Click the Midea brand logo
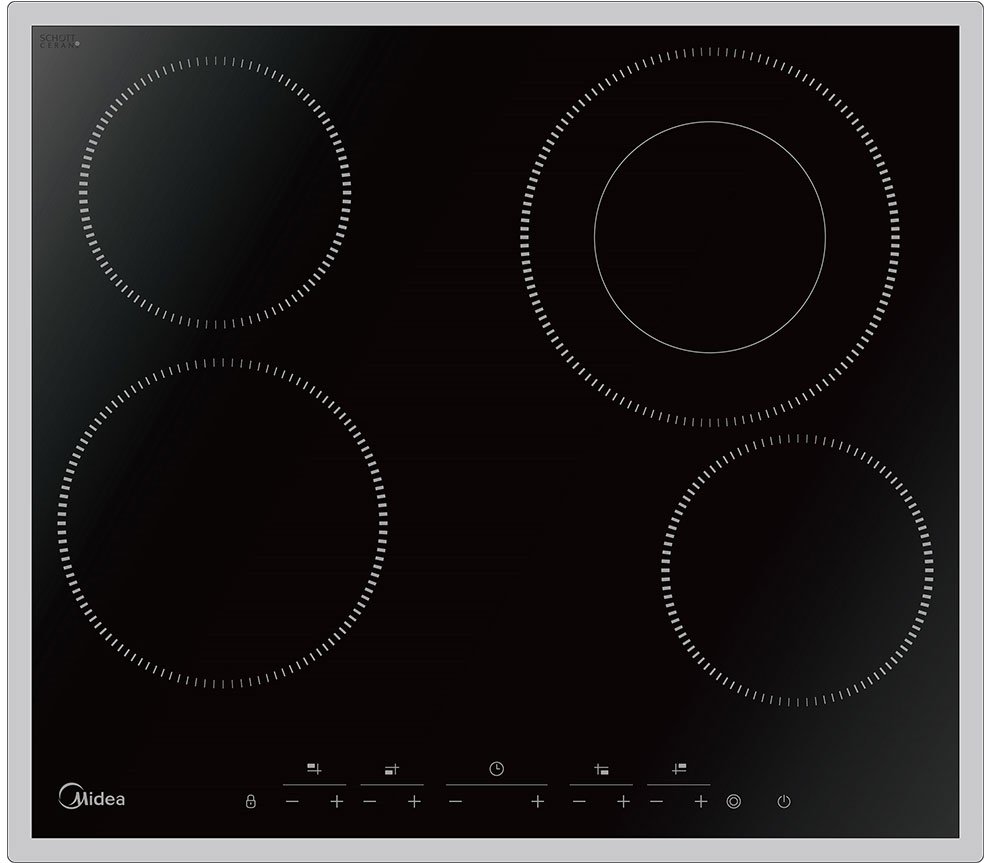 coord(92,797)
